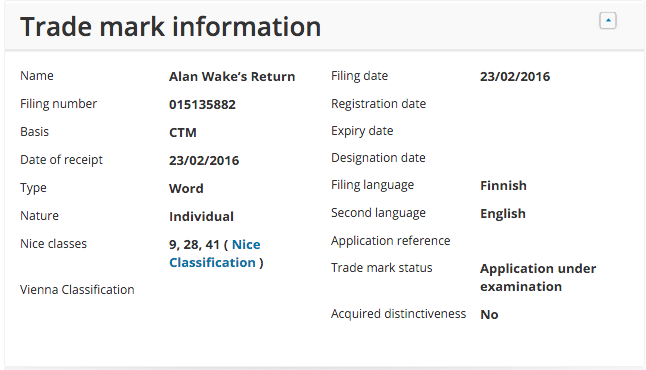Click the Nice classes label
The height and width of the screenshot is (370, 646).
tap(54, 244)
